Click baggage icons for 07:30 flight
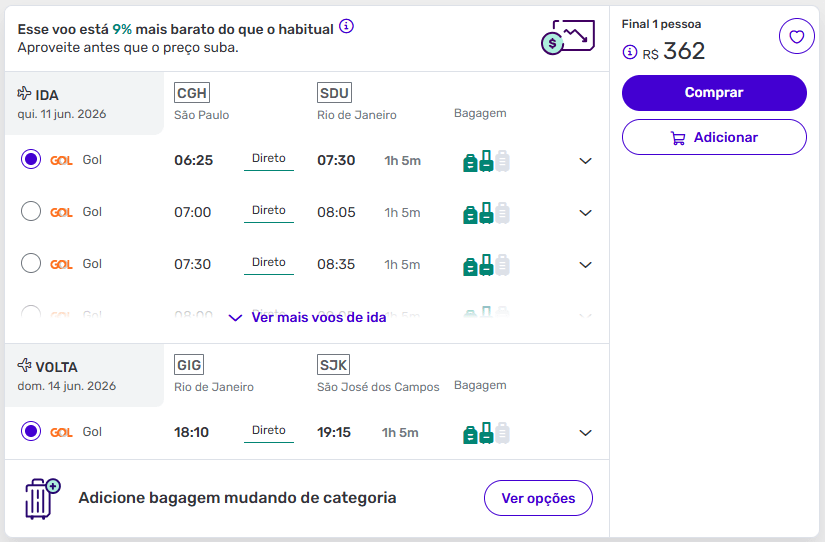Image resolution: width=825 pixels, height=542 pixels. point(486,264)
